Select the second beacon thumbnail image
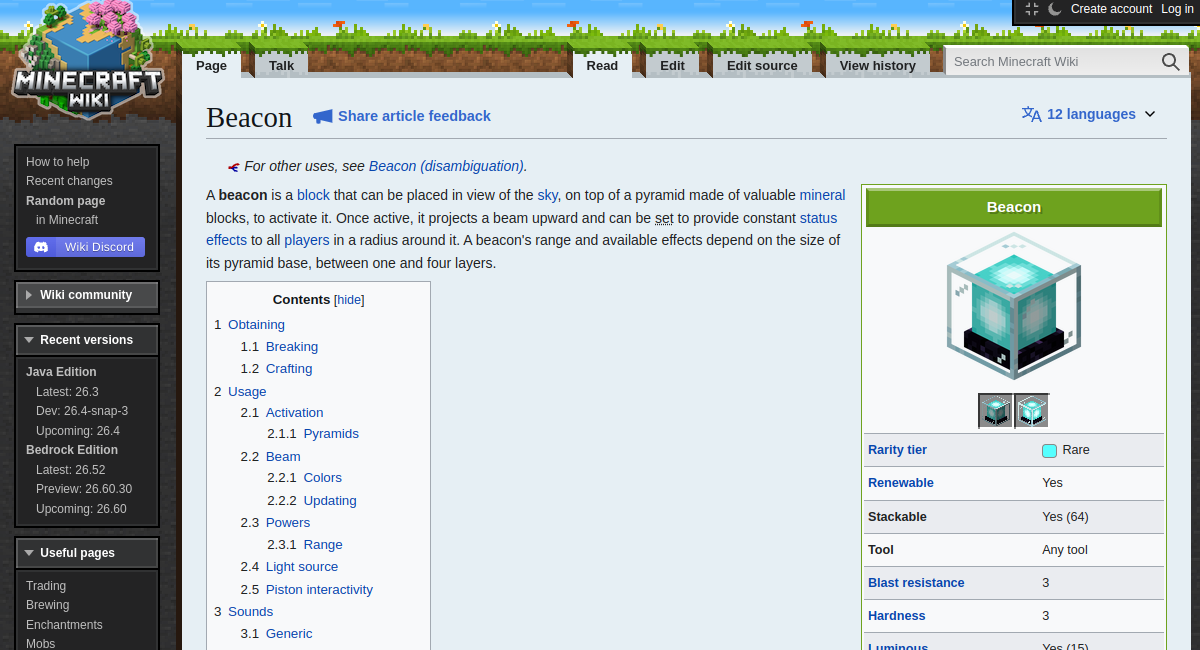Screen dimensions: 1200x650 click(x=1031, y=411)
